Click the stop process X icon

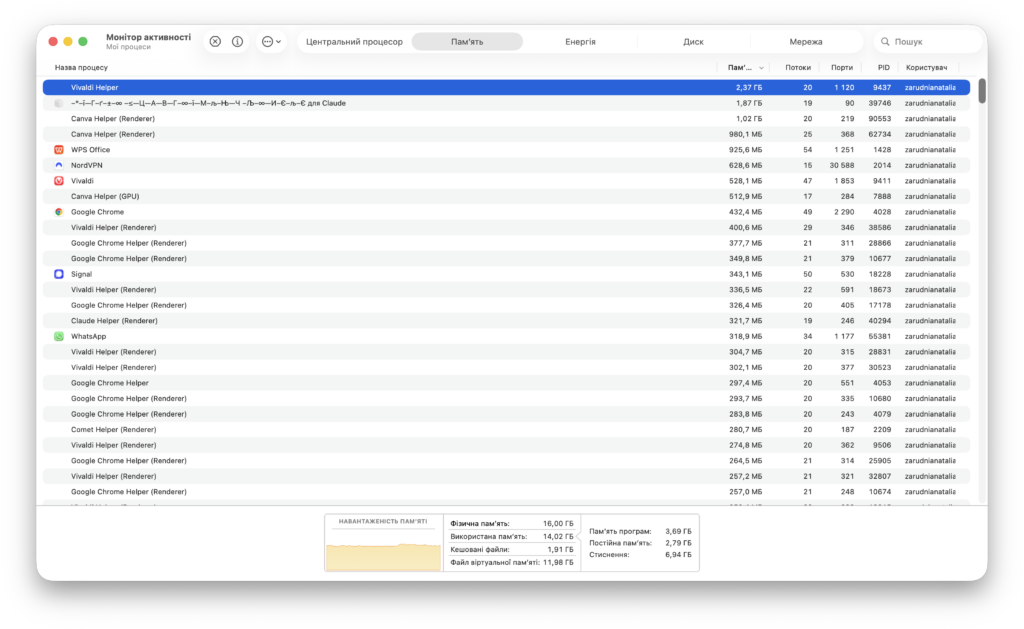tap(215, 42)
